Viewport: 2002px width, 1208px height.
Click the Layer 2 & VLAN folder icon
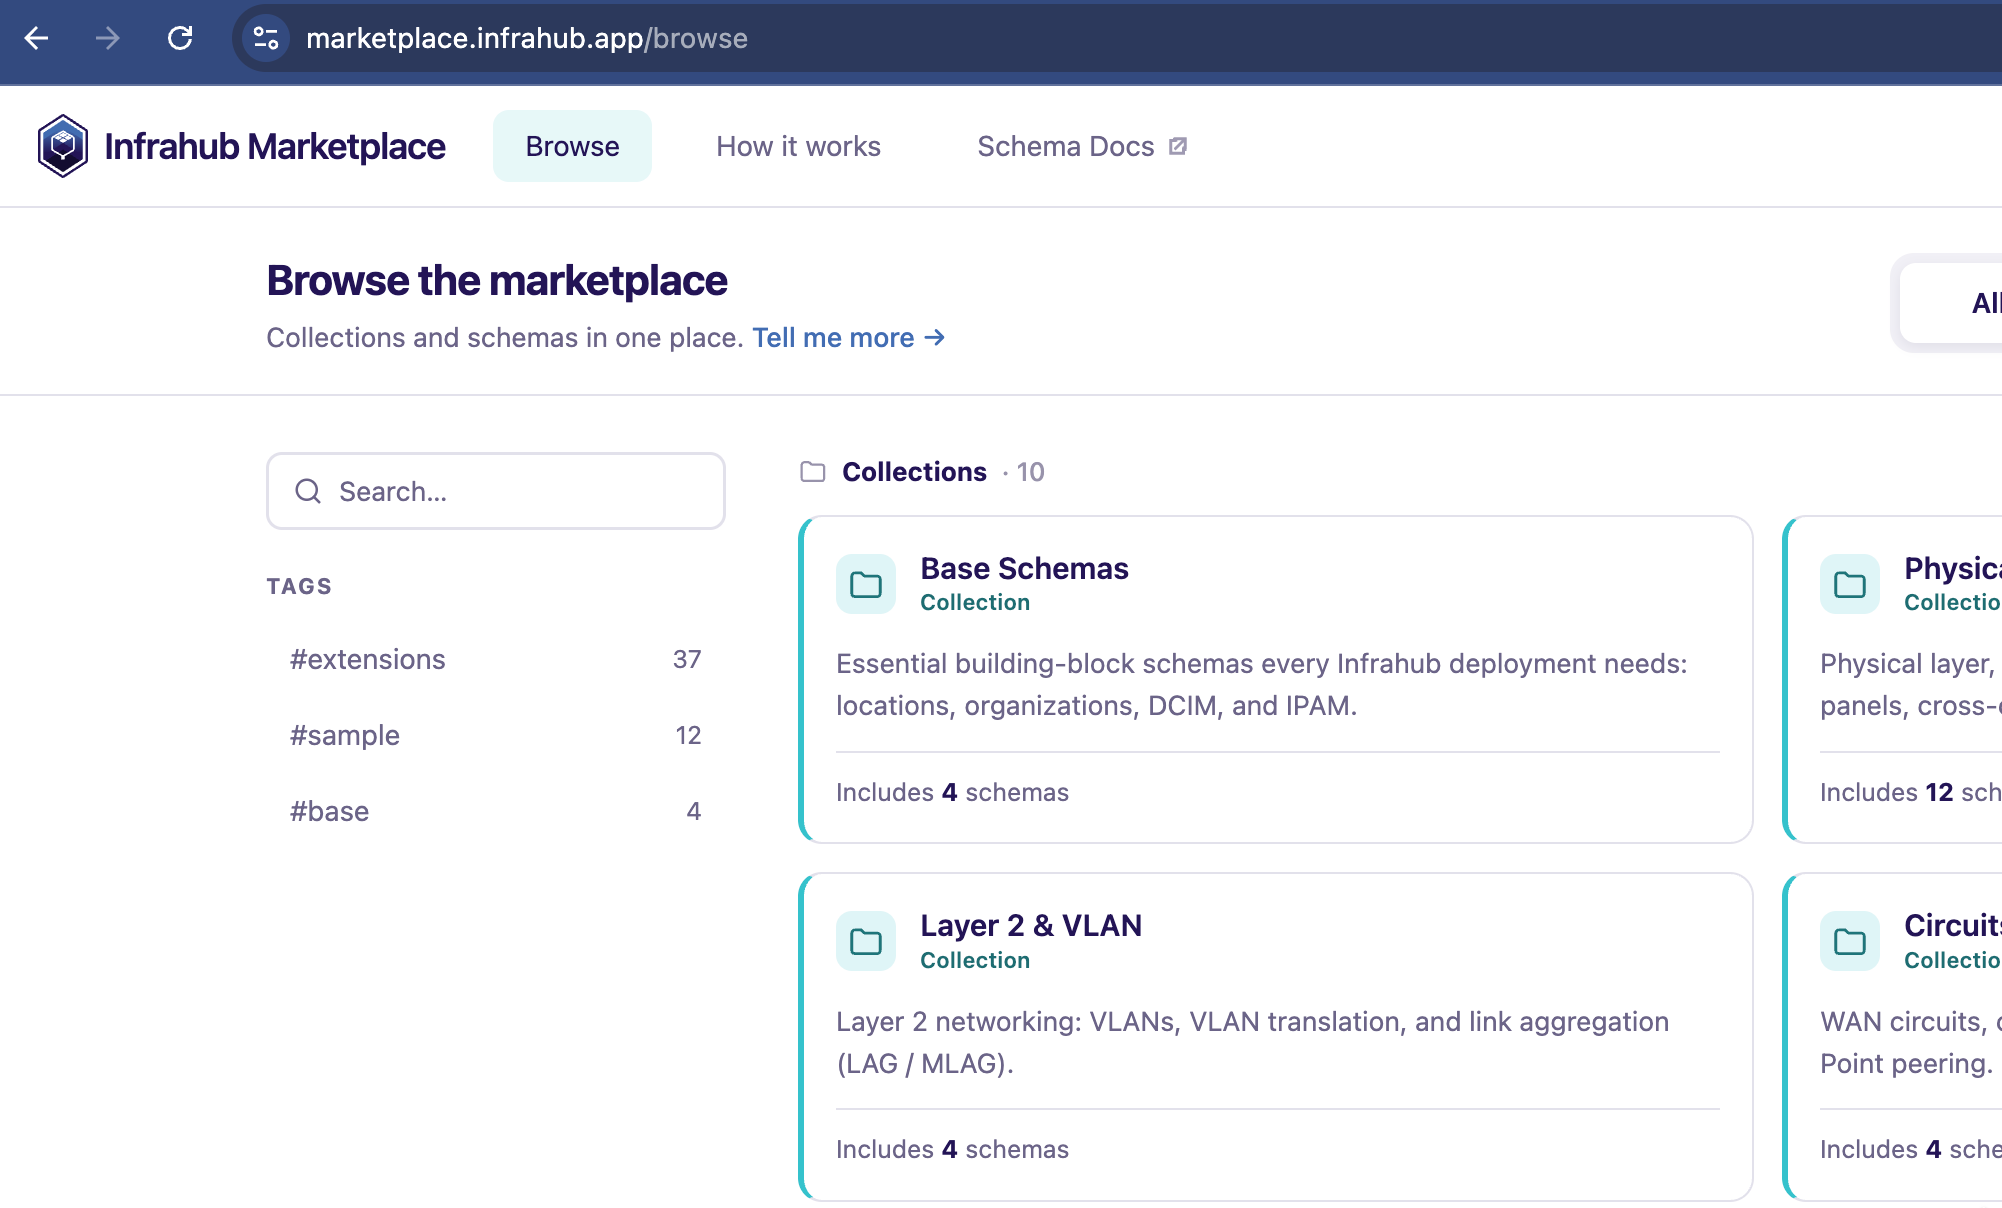[866, 941]
